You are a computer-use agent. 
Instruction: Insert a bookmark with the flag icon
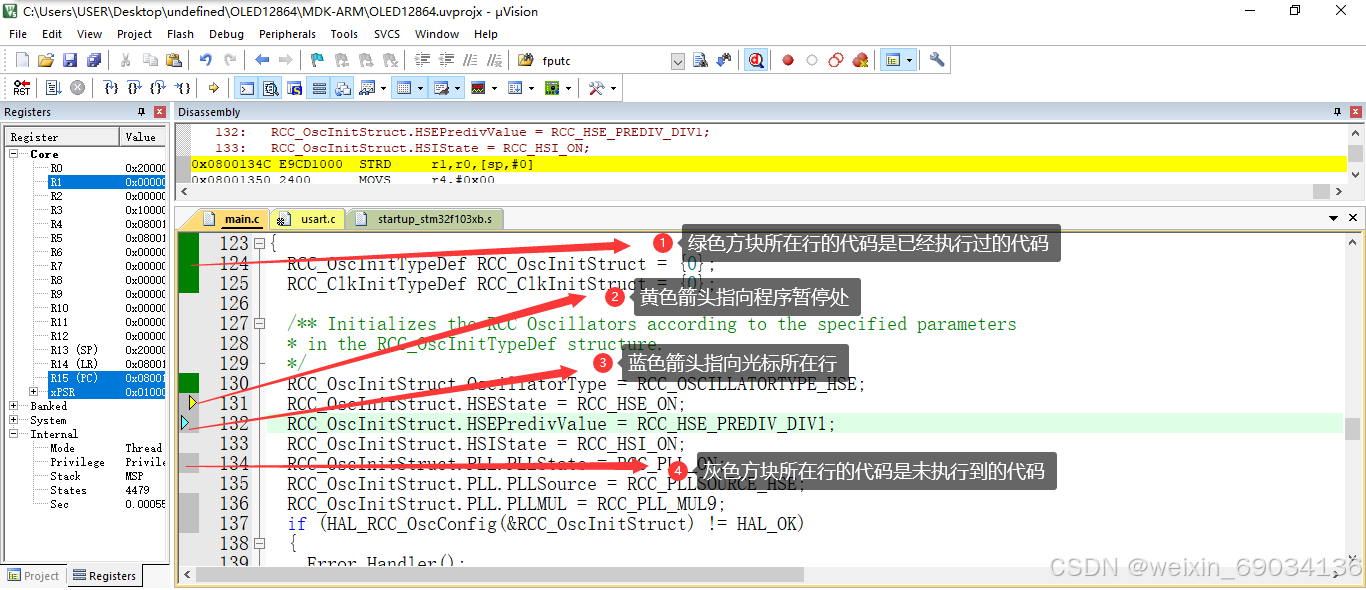[x=317, y=60]
